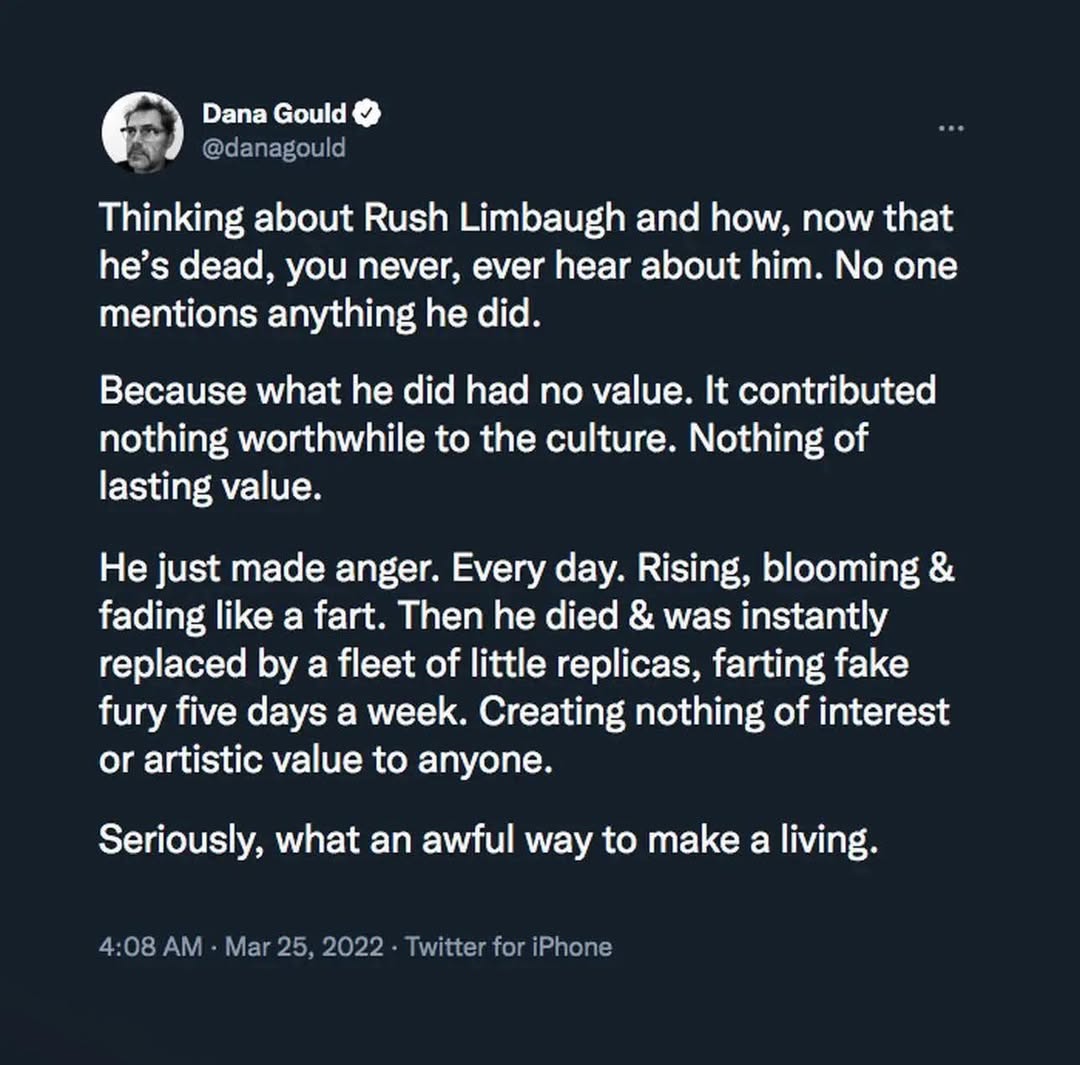Click the dark background of the tweet card
The width and height of the screenshot is (1080, 1065).
(540, 1020)
